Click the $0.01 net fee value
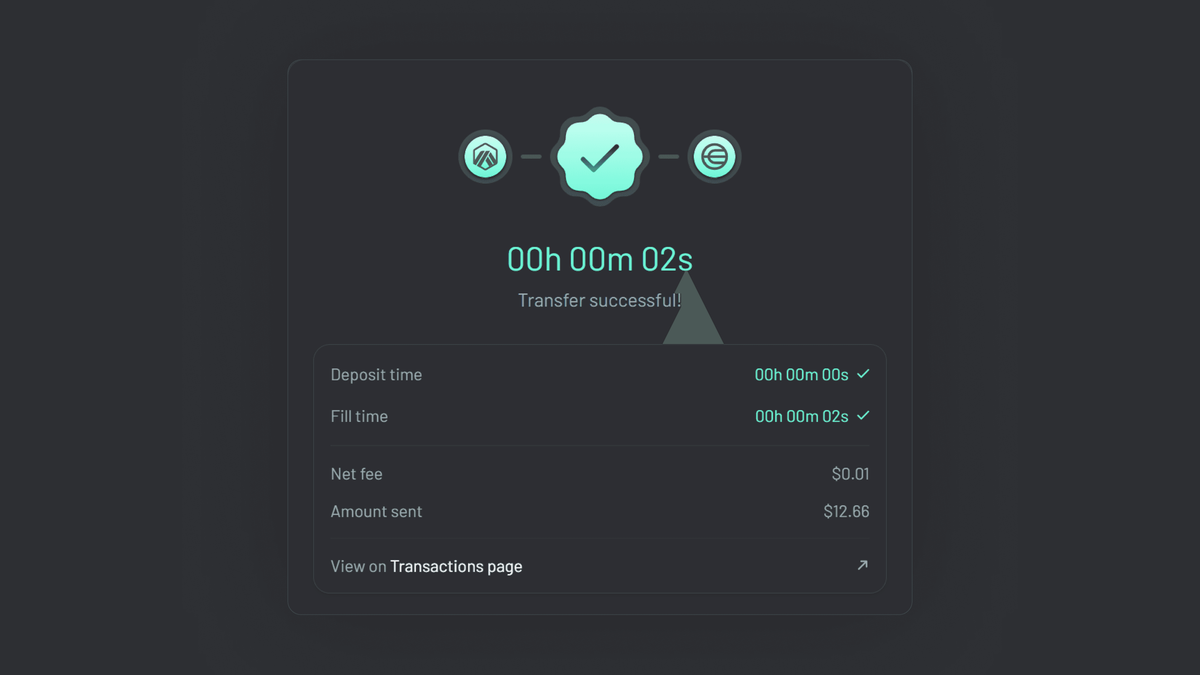This screenshot has height=675, width=1200. (x=851, y=474)
